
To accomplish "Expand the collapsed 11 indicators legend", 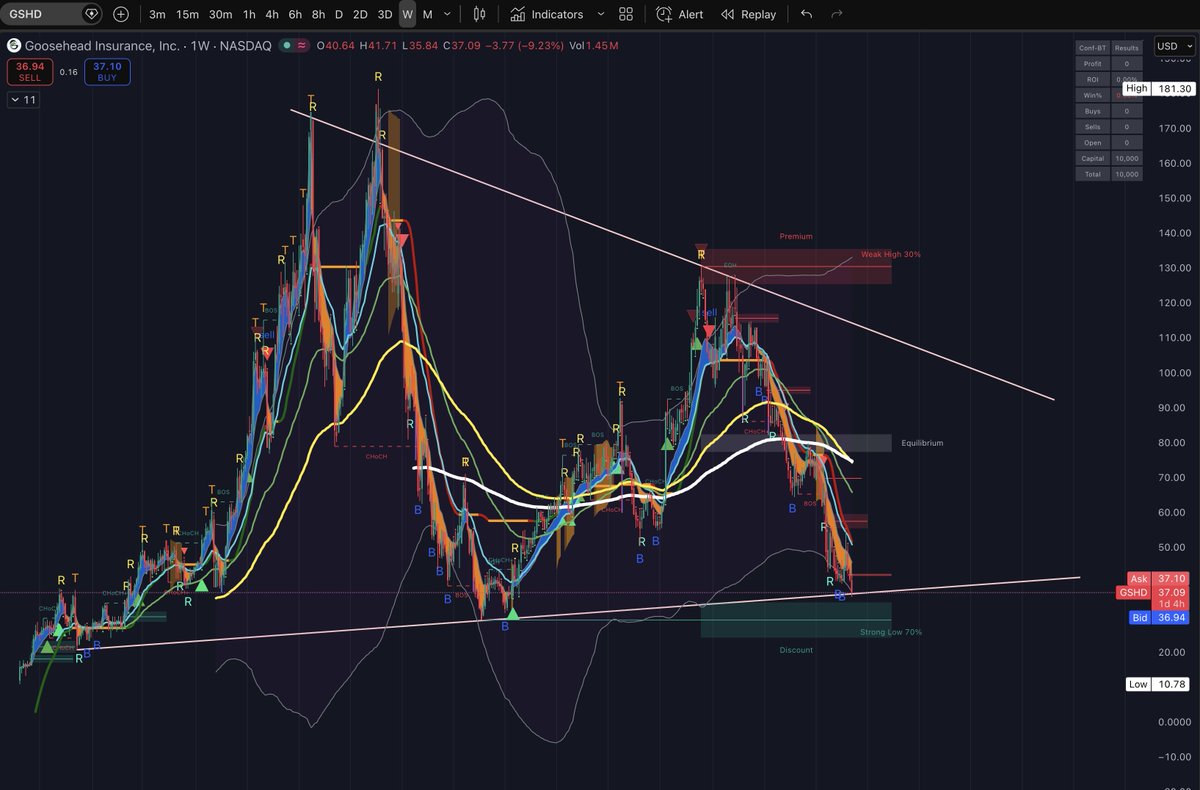I will (x=22, y=100).
